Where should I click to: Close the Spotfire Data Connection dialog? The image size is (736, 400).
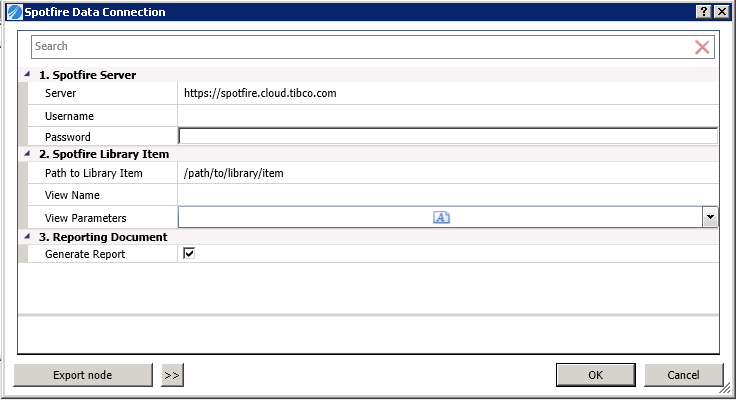[721, 12]
